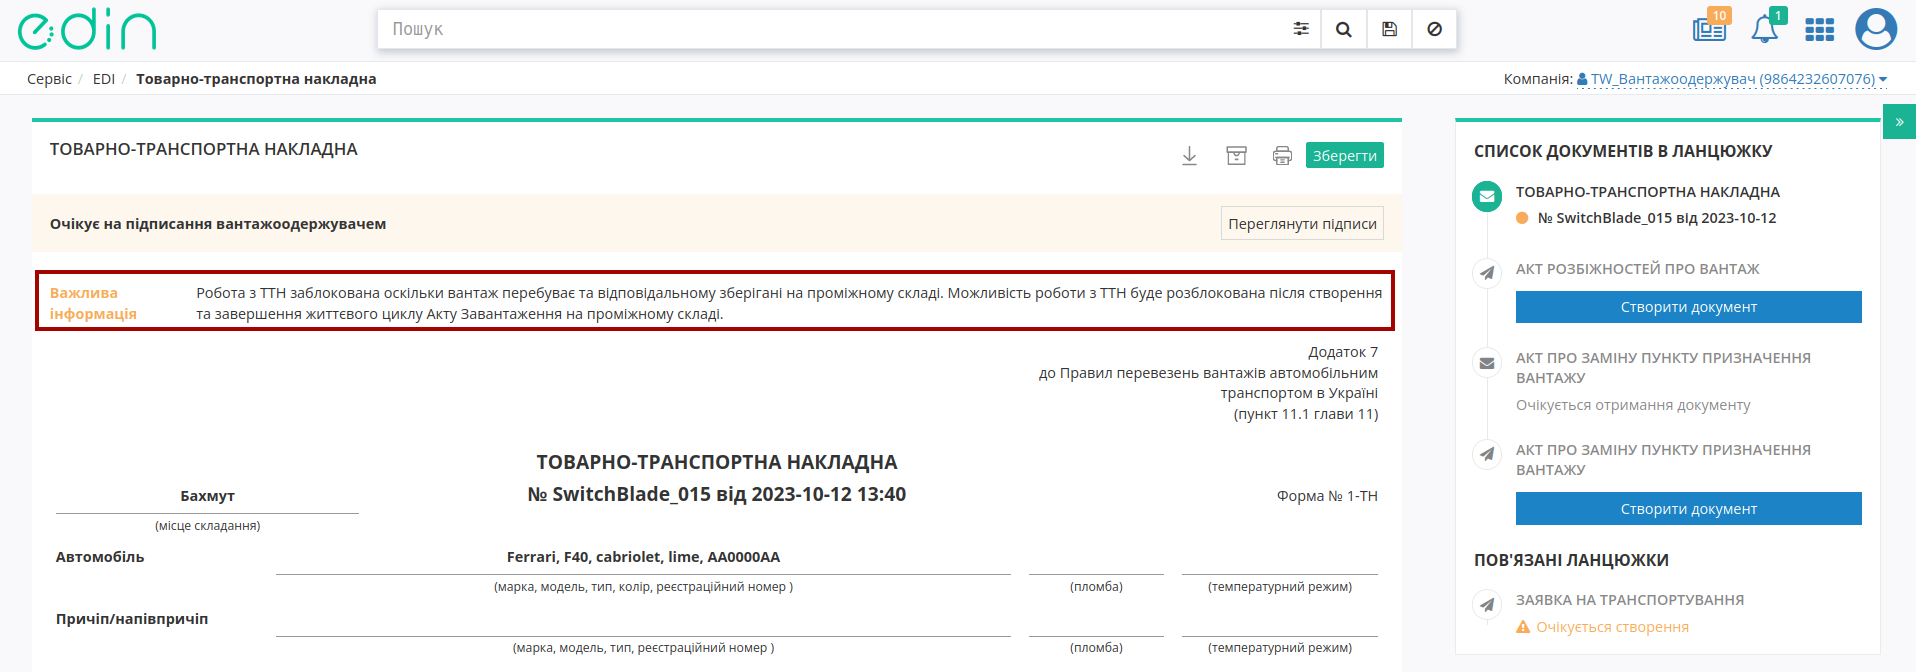The height and width of the screenshot is (672, 1916).
Task: Click the Зберегти button
Action: tap(1344, 155)
